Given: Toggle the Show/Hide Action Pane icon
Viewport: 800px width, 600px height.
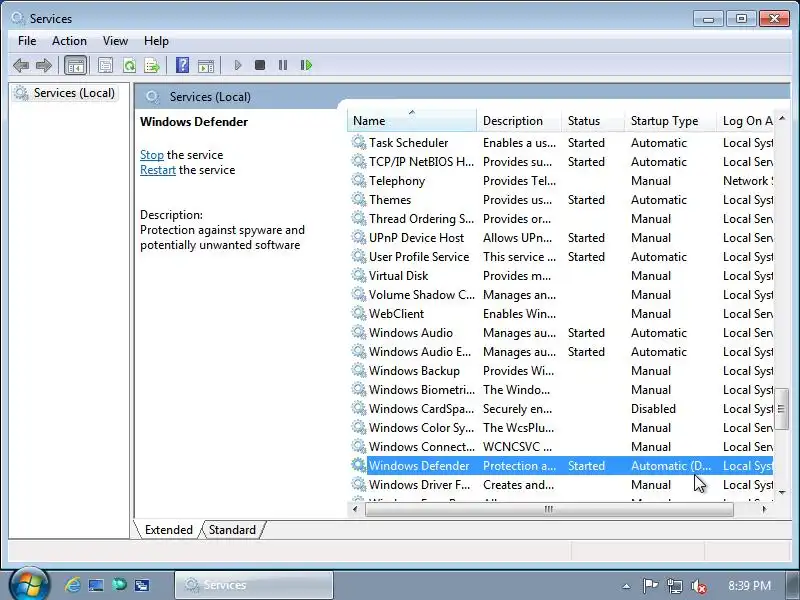Looking at the screenshot, I should [x=206, y=65].
